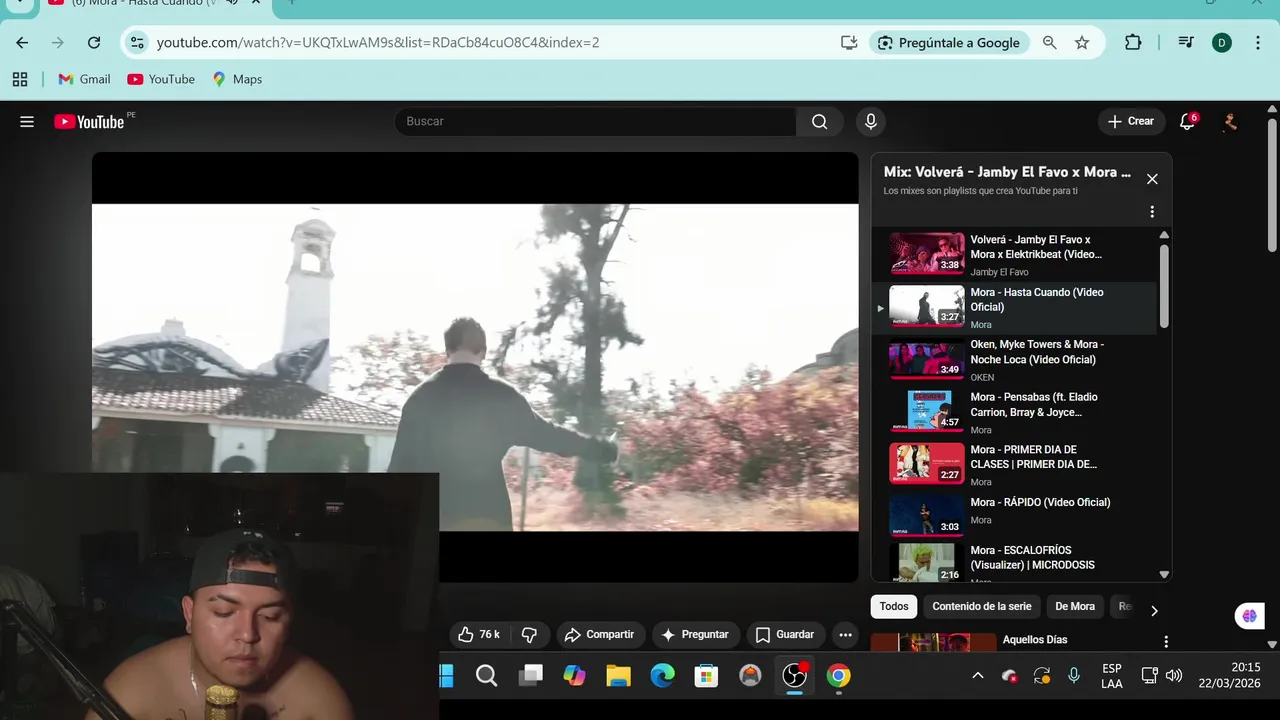Open Chrome media control icon
This screenshot has width=1280, height=720.
pyautogui.click(x=1186, y=42)
